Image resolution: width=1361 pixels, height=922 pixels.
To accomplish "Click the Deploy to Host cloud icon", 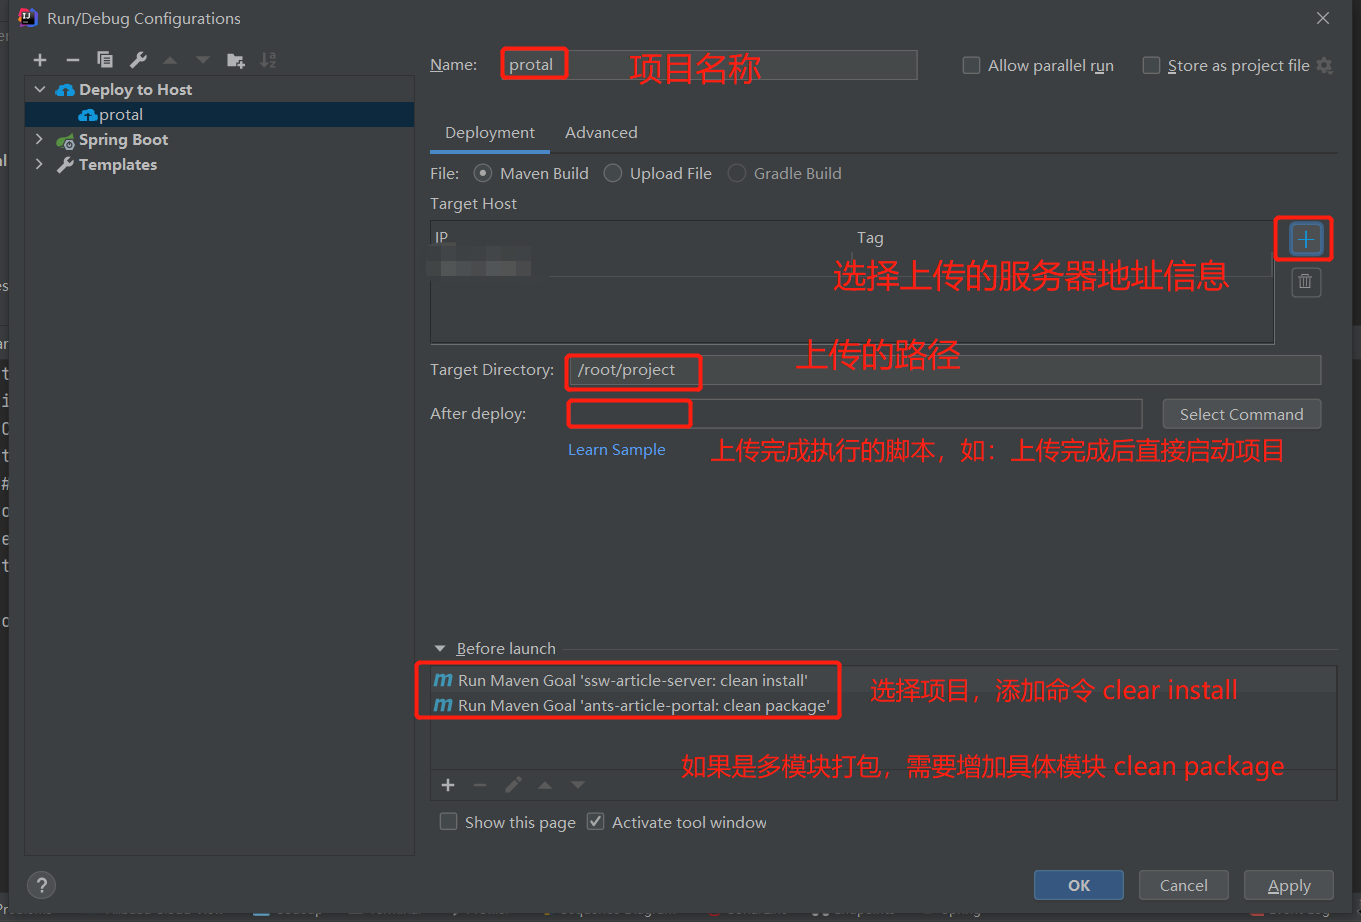I will point(65,90).
